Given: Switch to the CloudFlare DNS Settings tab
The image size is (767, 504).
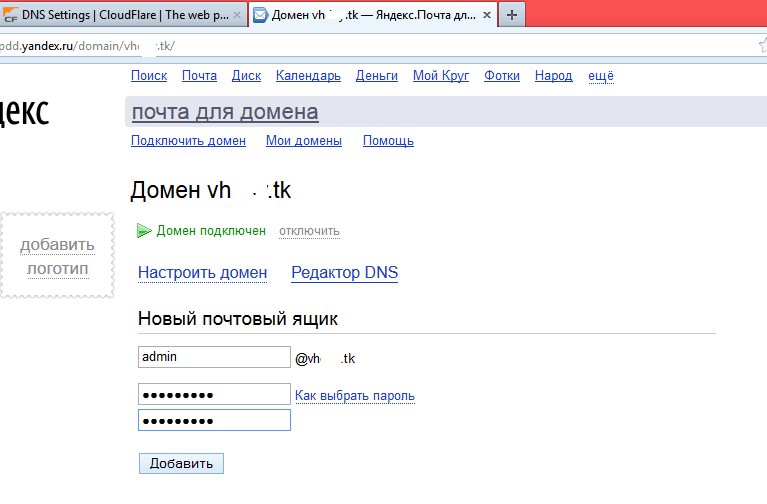Looking at the screenshot, I should [122, 16].
